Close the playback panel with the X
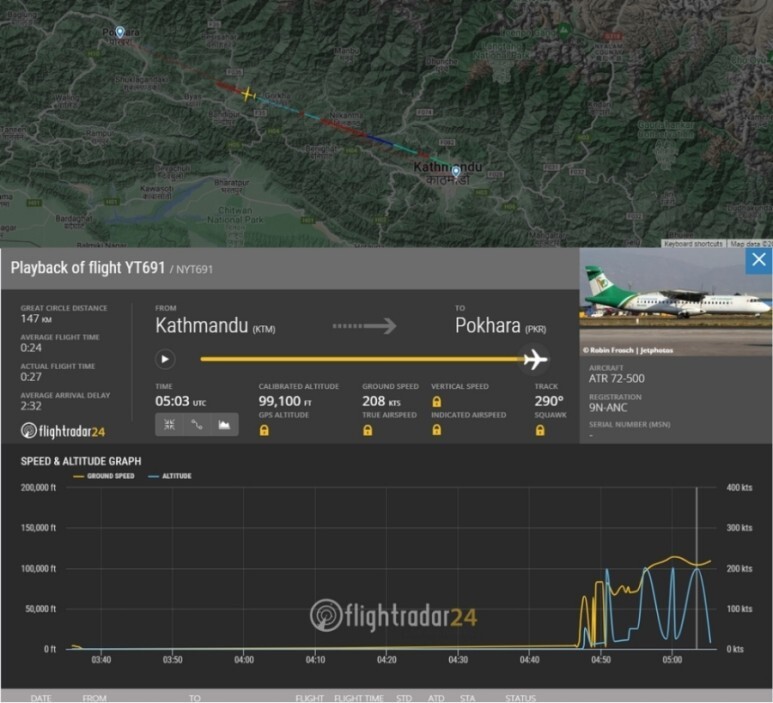This screenshot has height=703, width=773. [759, 260]
